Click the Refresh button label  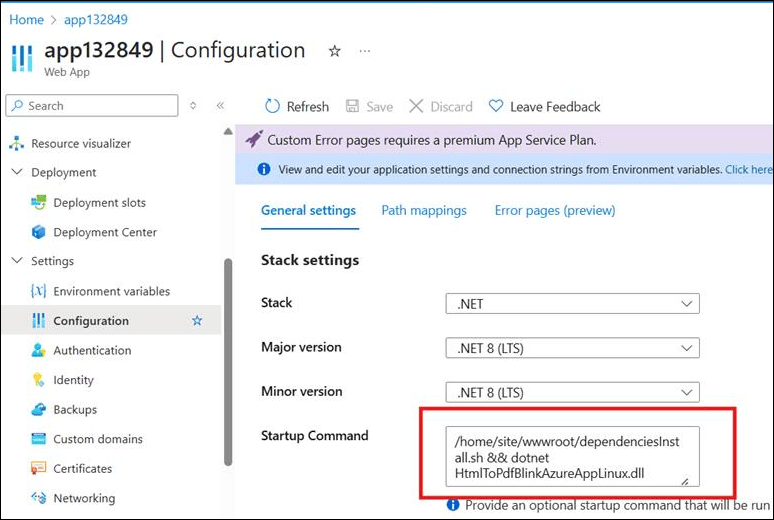(x=308, y=107)
